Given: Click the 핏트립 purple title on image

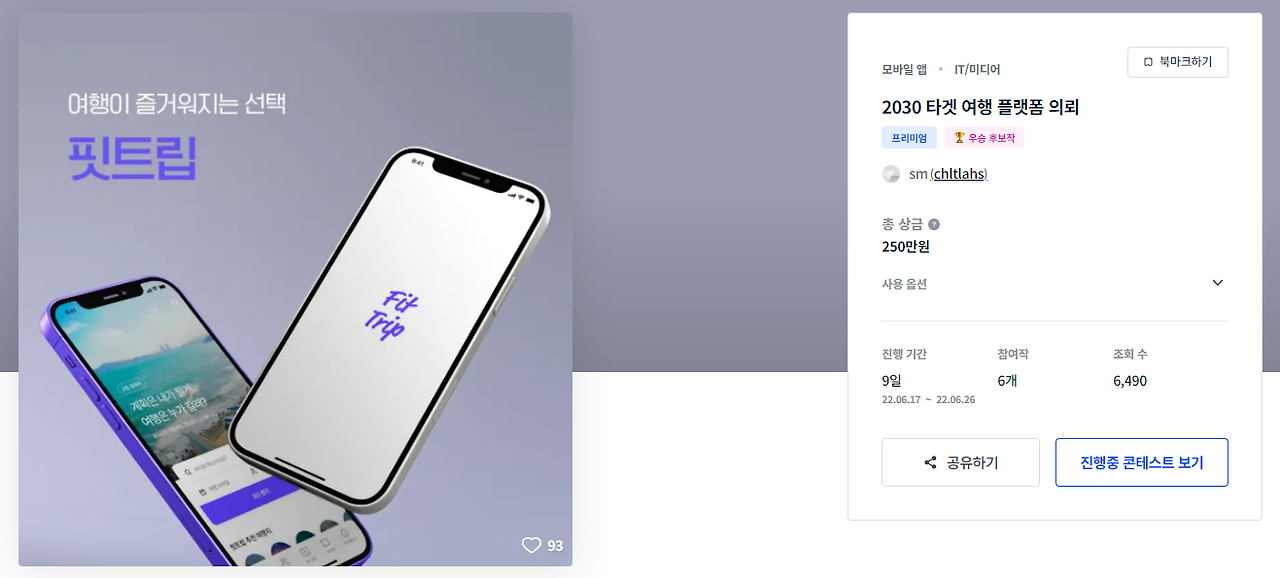Looking at the screenshot, I should click(x=132, y=157).
